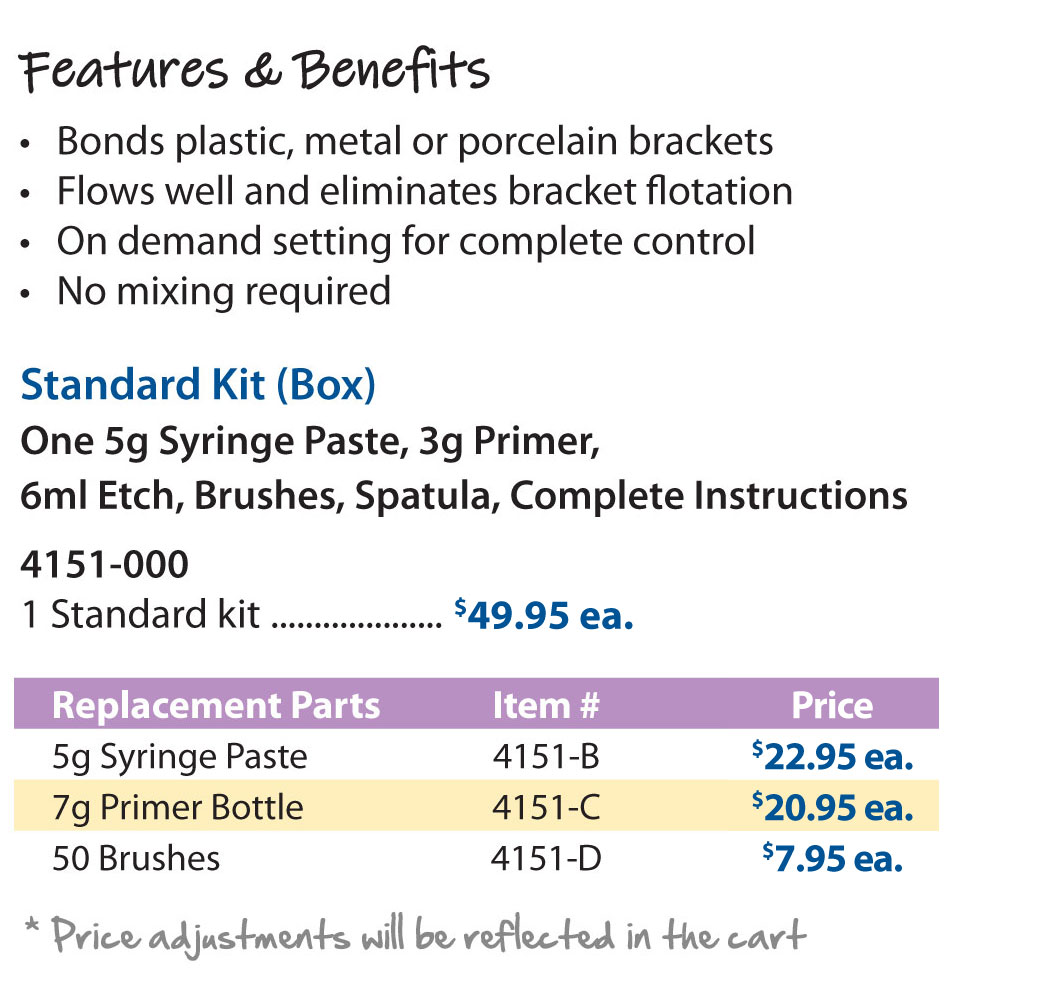The height and width of the screenshot is (997, 1052).
Task: Click the $7.95 ea. price
Action: (832, 858)
